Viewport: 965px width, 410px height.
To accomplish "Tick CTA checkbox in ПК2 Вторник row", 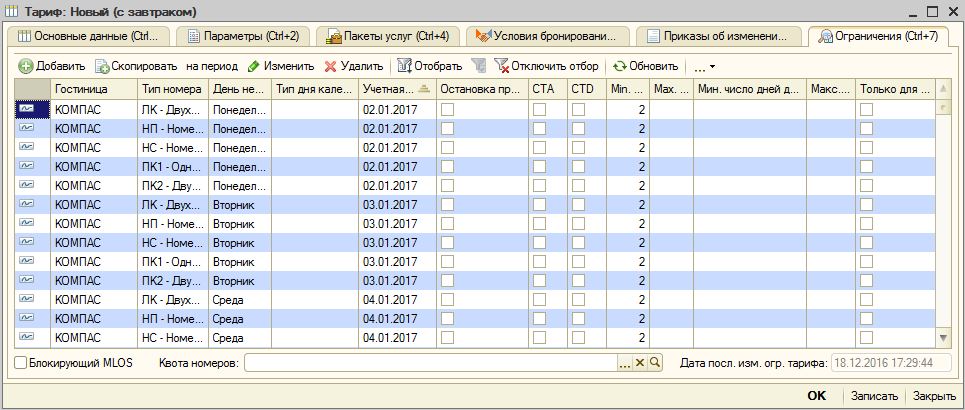I will click(x=539, y=281).
